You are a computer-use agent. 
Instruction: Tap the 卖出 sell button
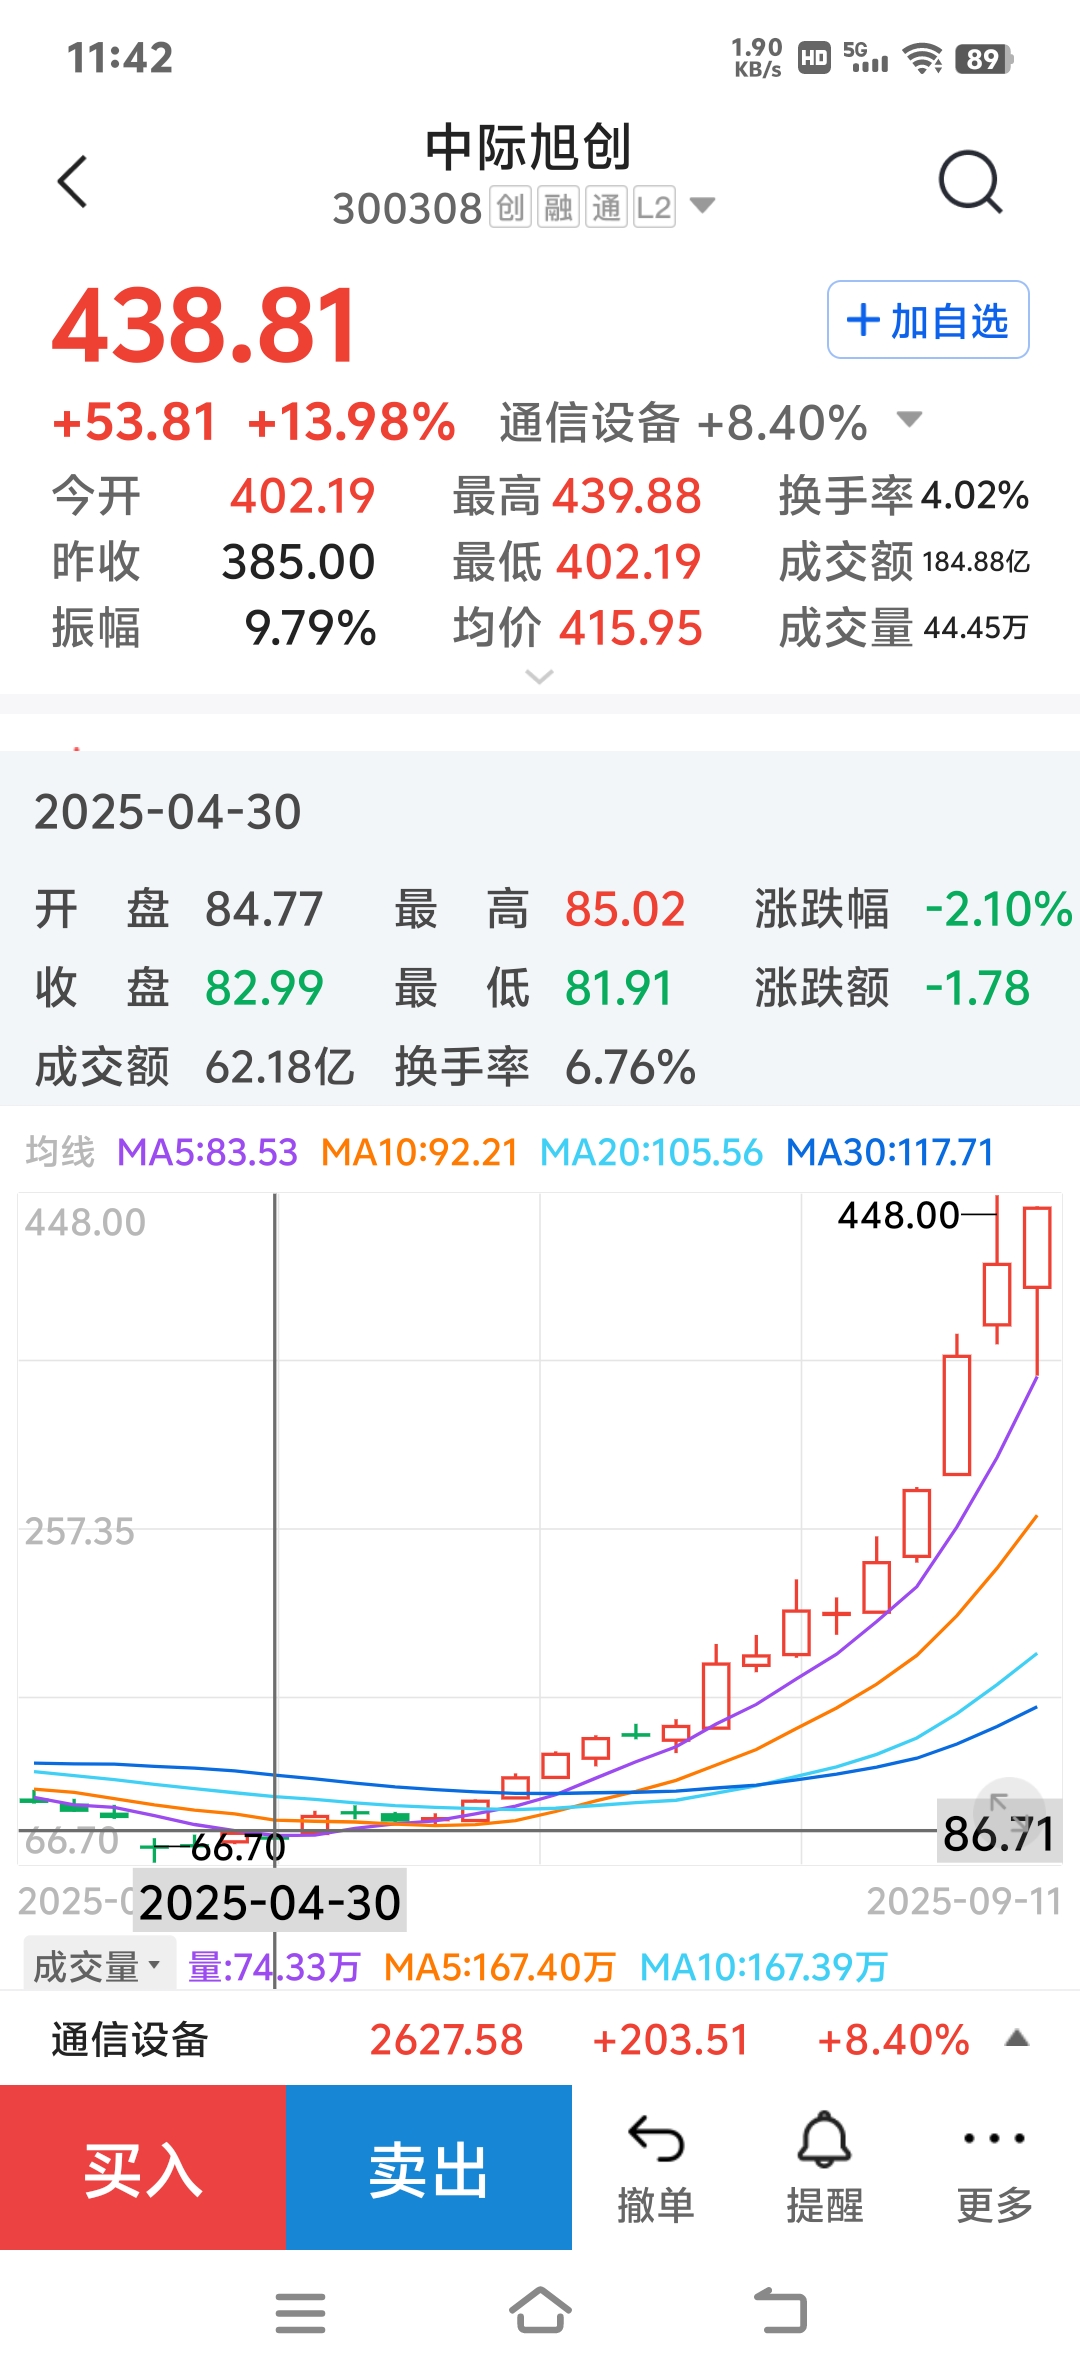429,2168
